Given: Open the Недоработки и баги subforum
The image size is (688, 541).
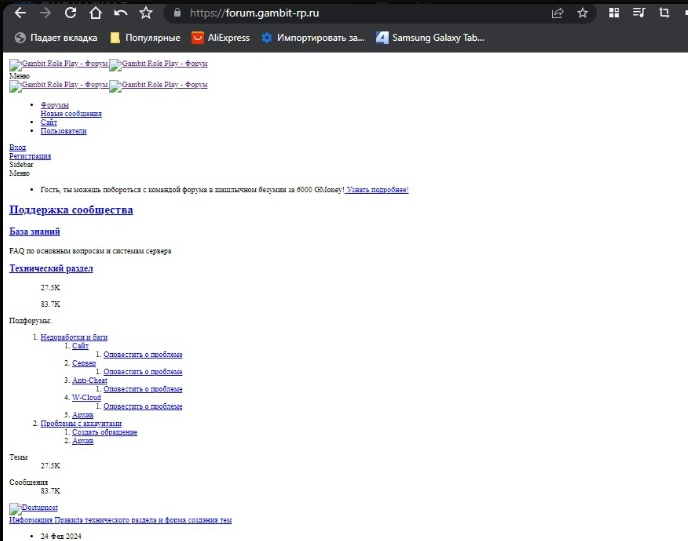Looking at the screenshot, I should pos(73,338).
